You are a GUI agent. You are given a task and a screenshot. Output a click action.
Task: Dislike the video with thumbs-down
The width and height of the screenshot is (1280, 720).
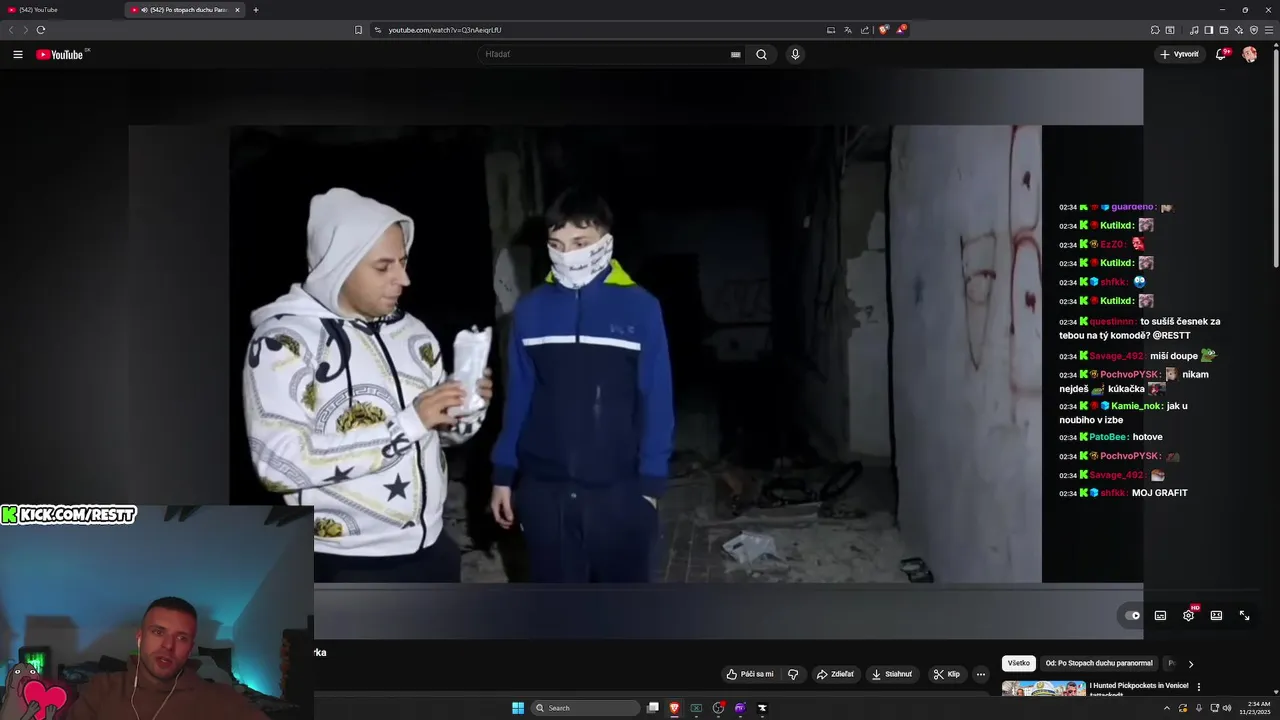[793, 674]
